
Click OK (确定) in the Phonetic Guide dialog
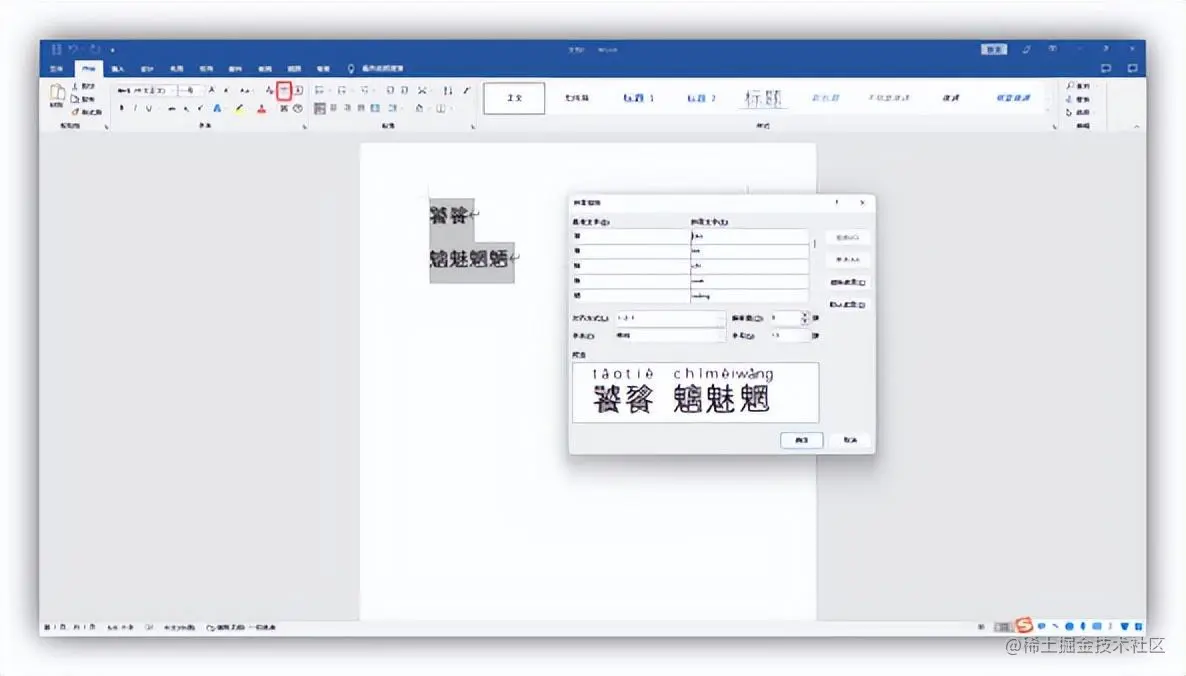[802, 440]
